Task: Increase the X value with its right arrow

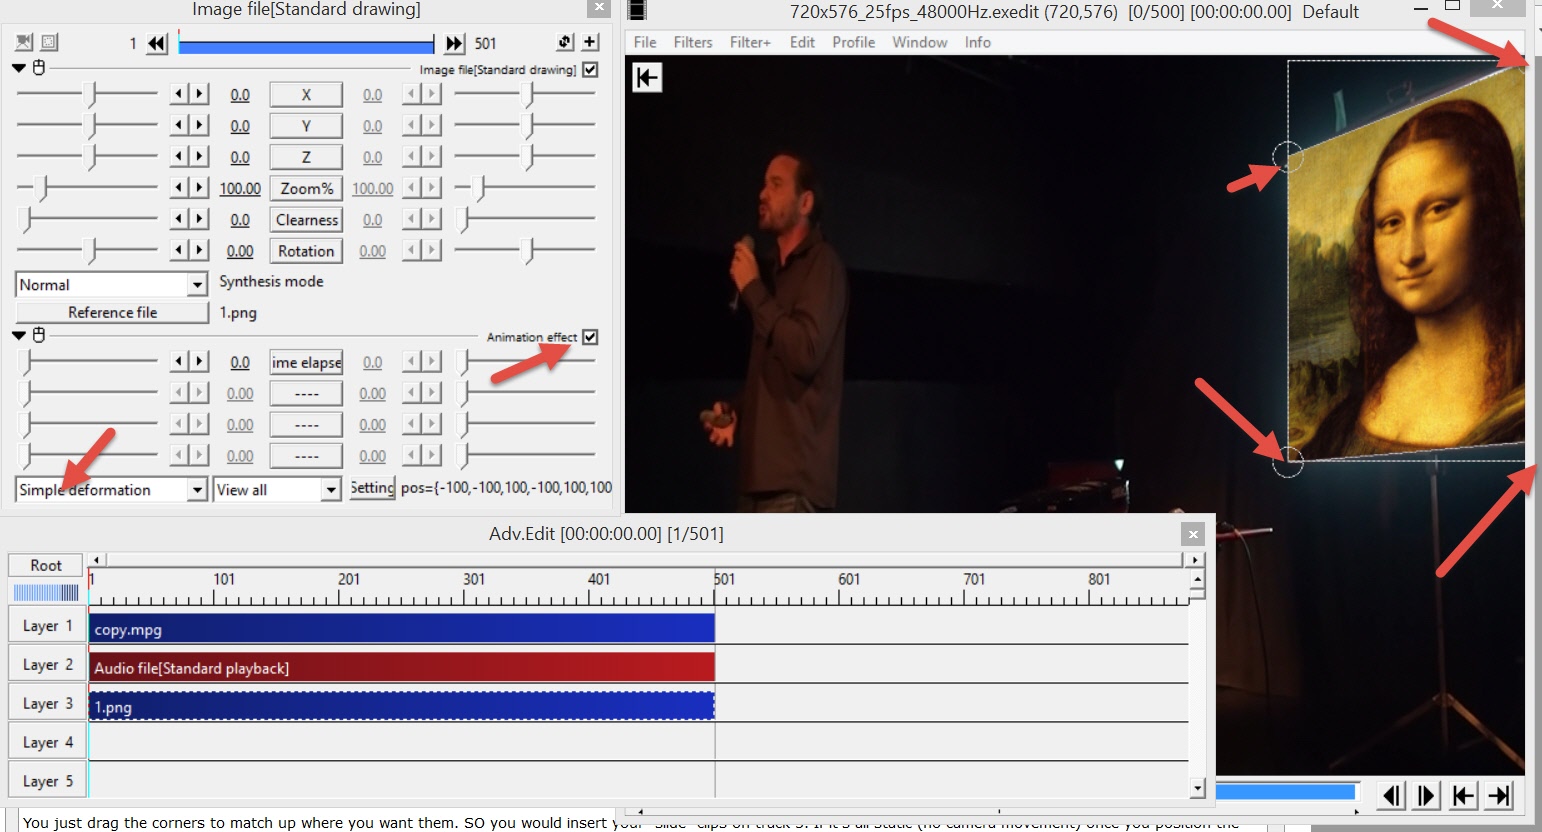Action: coord(199,94)
